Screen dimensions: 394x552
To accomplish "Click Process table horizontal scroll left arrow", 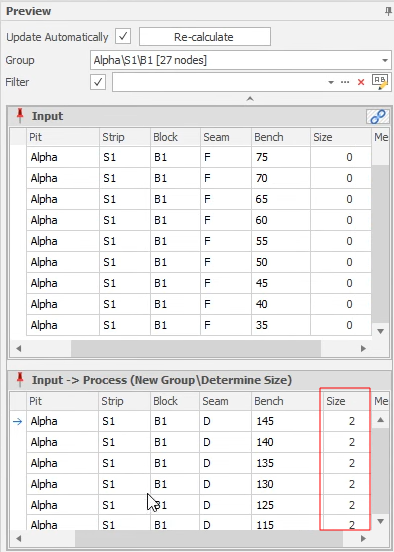I will [19, 538].
